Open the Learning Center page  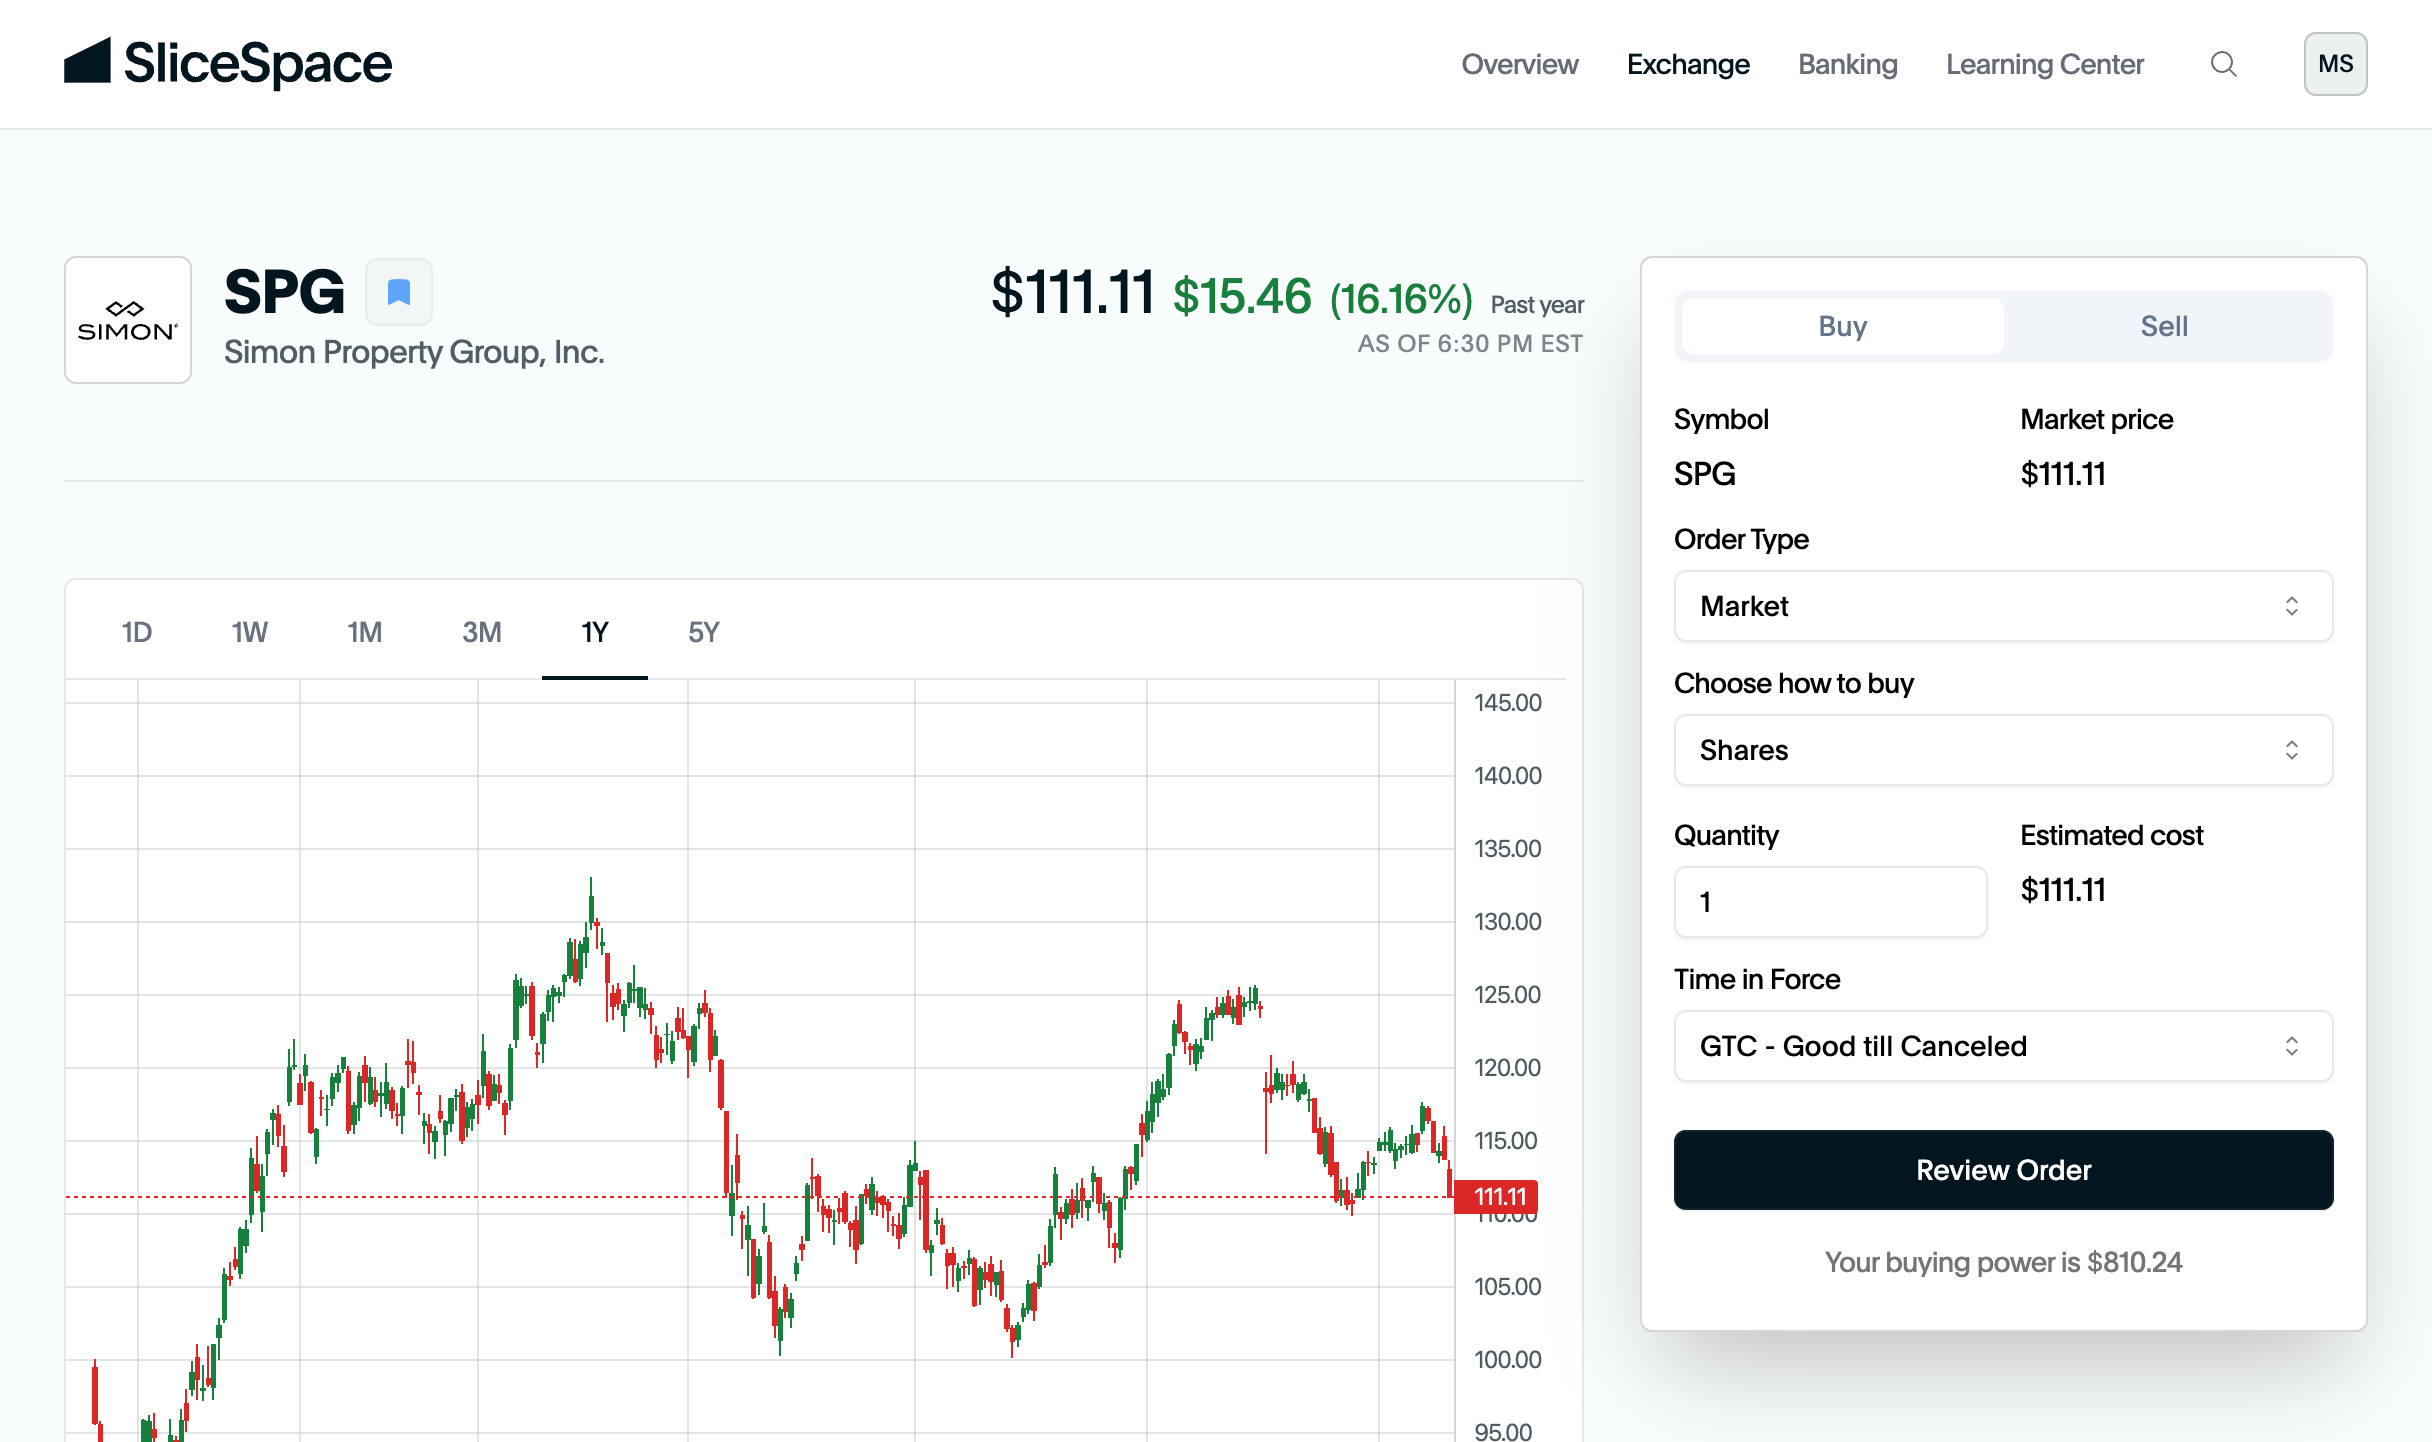[x=2045, y=63]
